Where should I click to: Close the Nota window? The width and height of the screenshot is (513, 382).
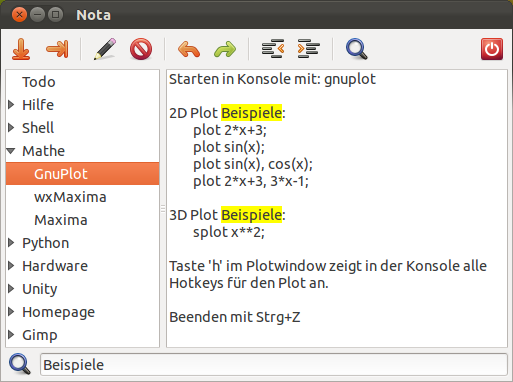(19, 15)
